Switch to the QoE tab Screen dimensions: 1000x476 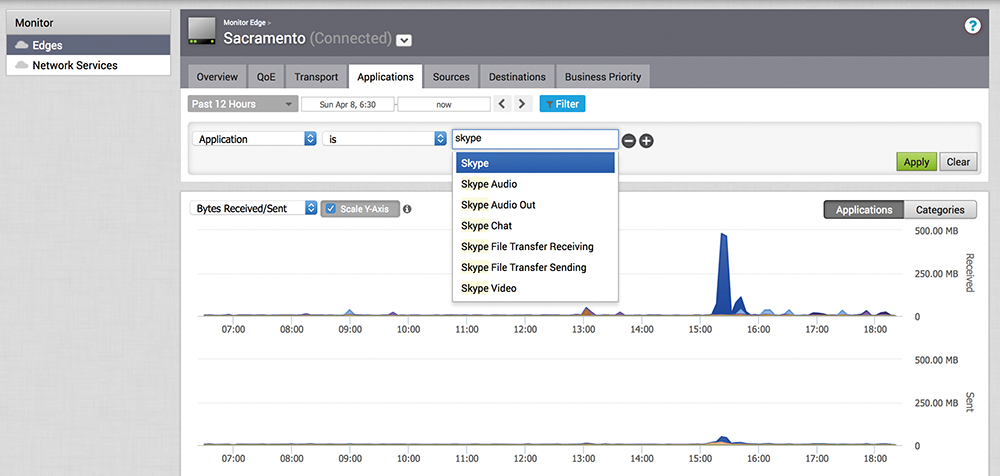pyautogui.click(x=266, y=77)
